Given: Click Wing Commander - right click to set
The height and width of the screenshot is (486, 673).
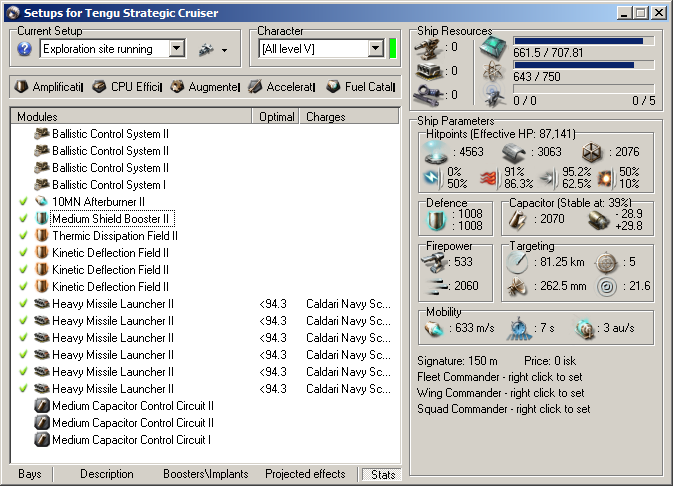Looking at the screenshot, I should [500, 393].
